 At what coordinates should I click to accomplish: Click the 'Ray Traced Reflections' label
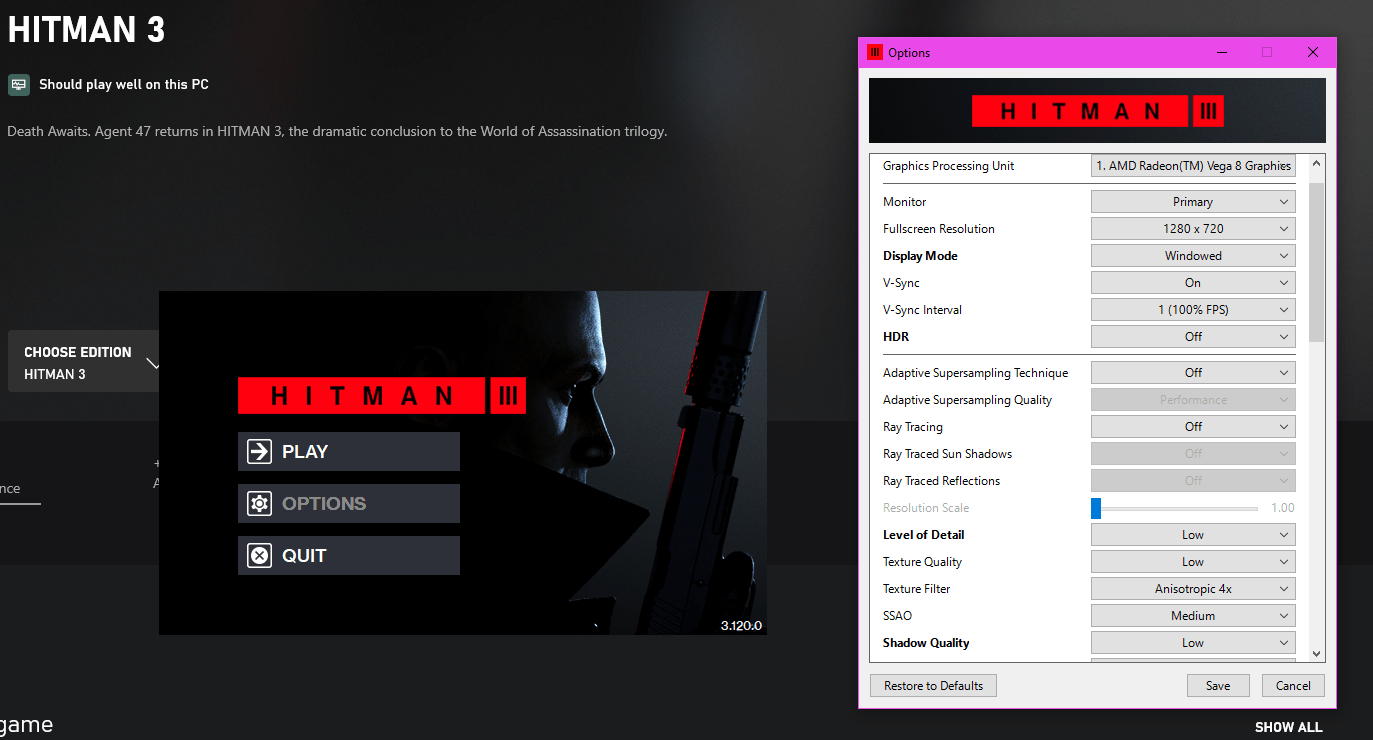coord(941,481)
